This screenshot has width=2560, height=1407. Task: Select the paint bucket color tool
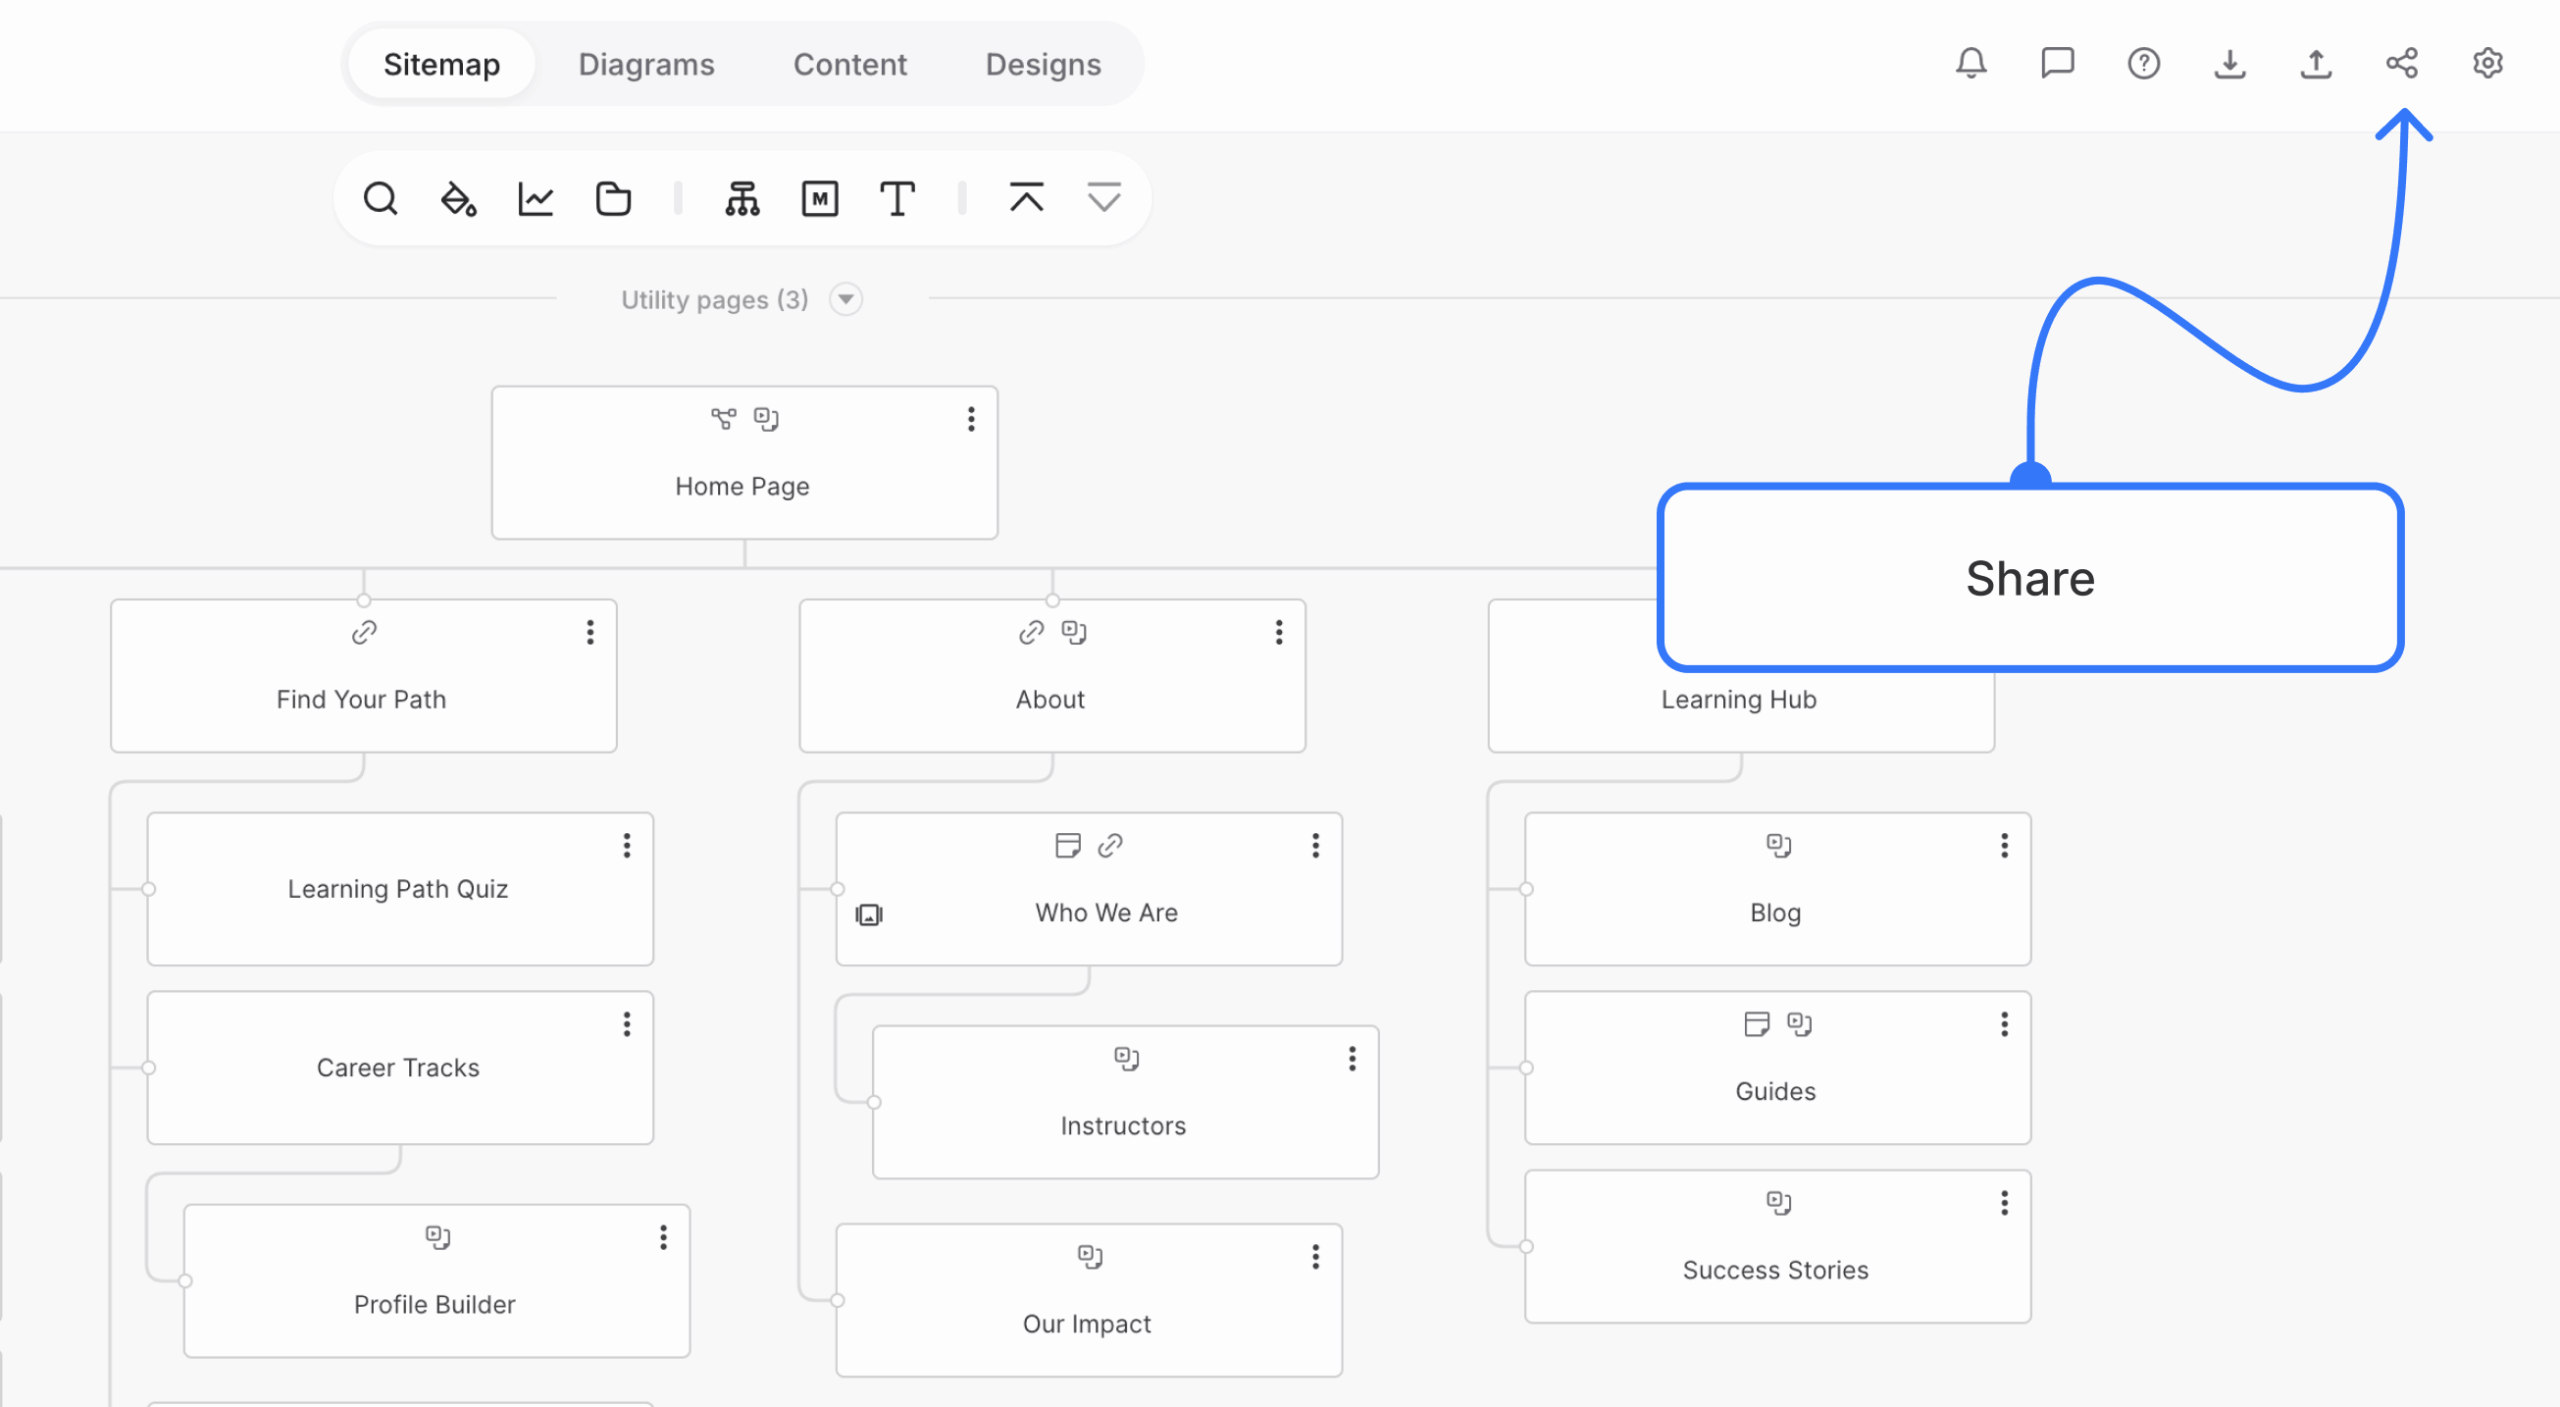tap(458, 198)
